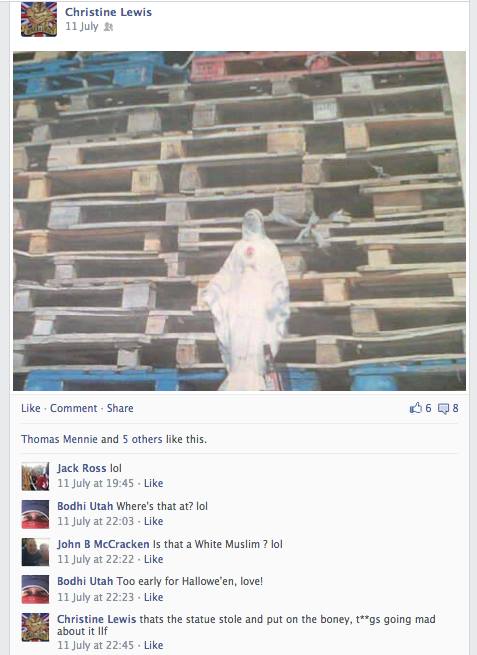Open Christine Lewis name link in header
This screenshot has height=655, width=477.
tap(108, 12)
